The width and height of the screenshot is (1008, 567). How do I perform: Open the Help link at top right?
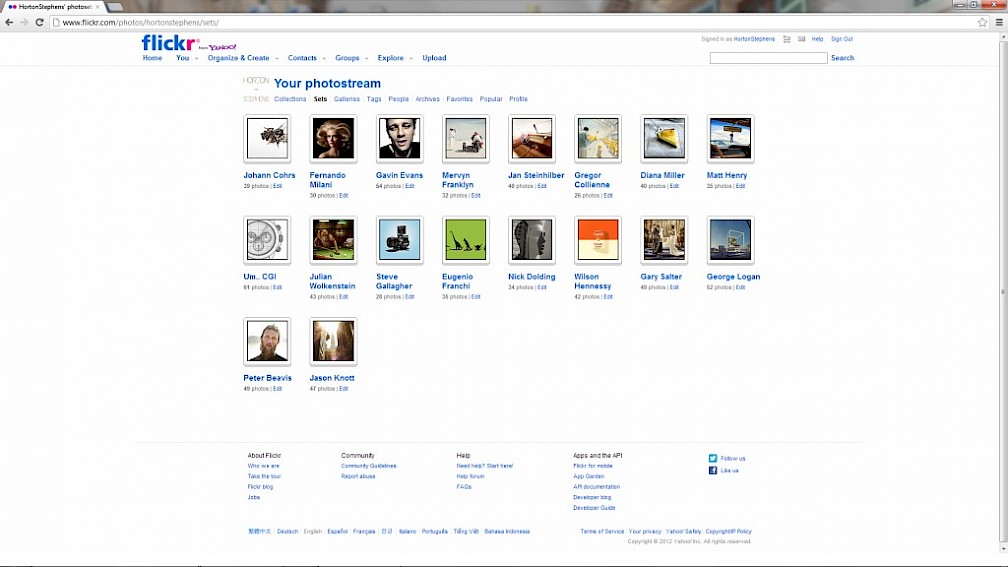[817, 39]
